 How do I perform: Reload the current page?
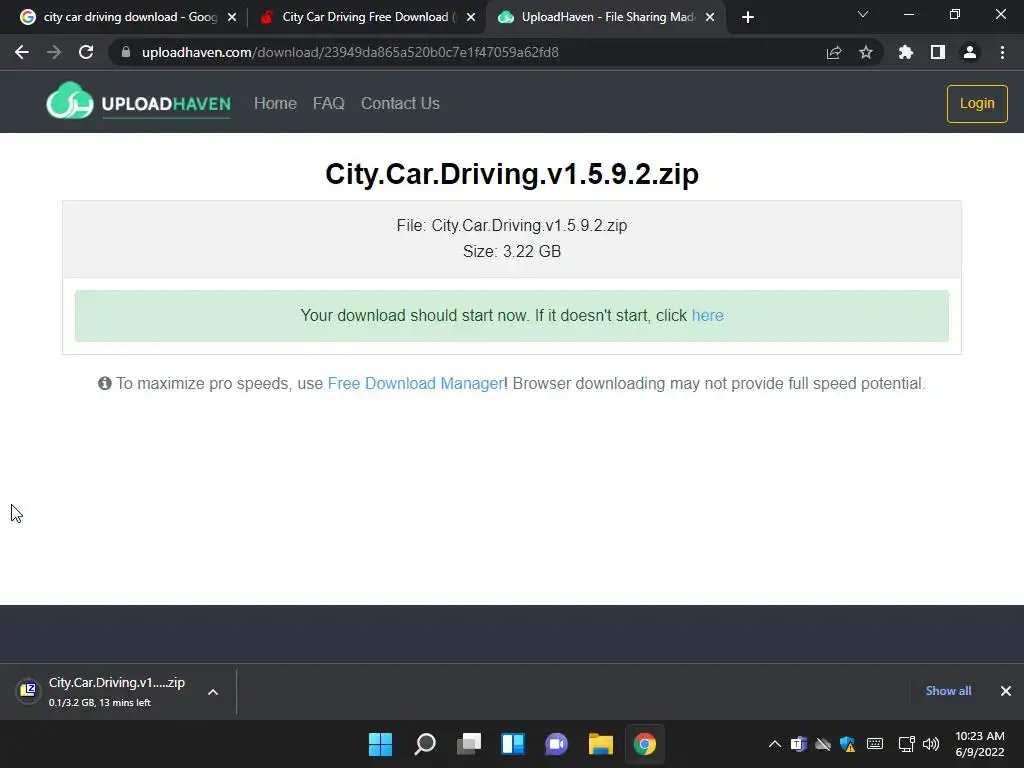pos(86,52)
